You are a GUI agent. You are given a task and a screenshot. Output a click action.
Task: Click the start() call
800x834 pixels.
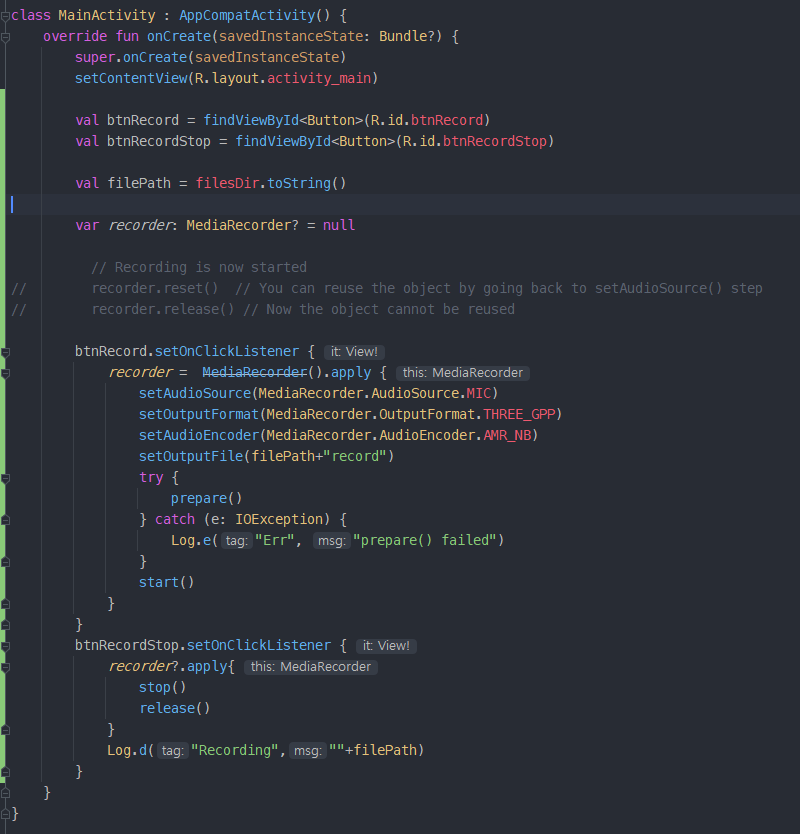pyautogui.click(x=166, y=582)
